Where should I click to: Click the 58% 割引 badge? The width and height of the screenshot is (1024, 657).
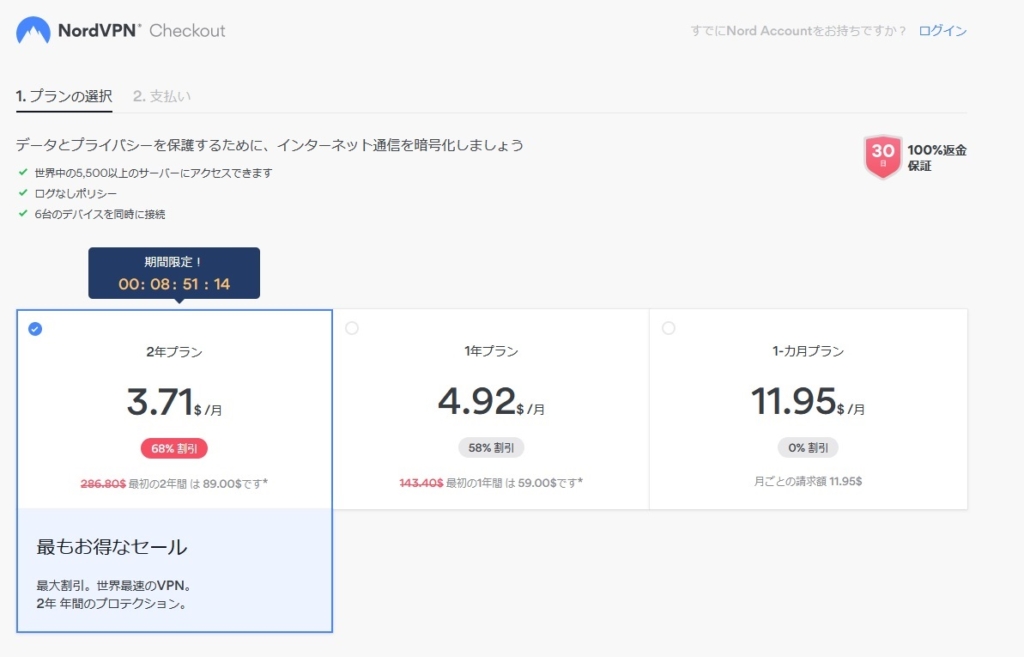pyautogui.click(x=491, y=448)
